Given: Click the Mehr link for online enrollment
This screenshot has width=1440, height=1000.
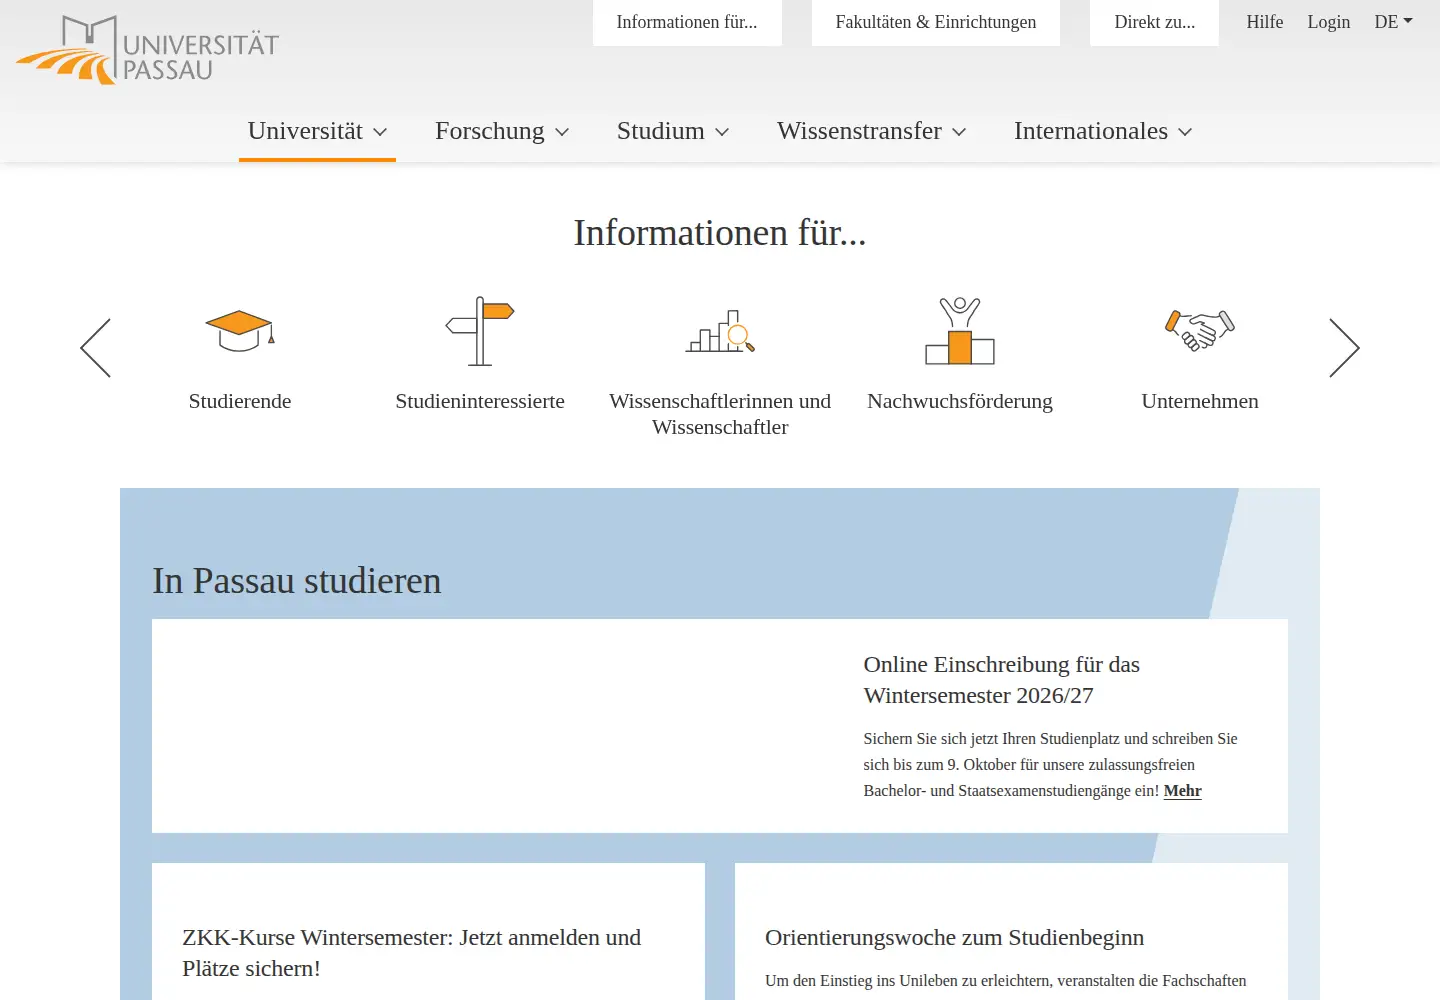Looking at the screenshot, I should (x=1183, y=791).
